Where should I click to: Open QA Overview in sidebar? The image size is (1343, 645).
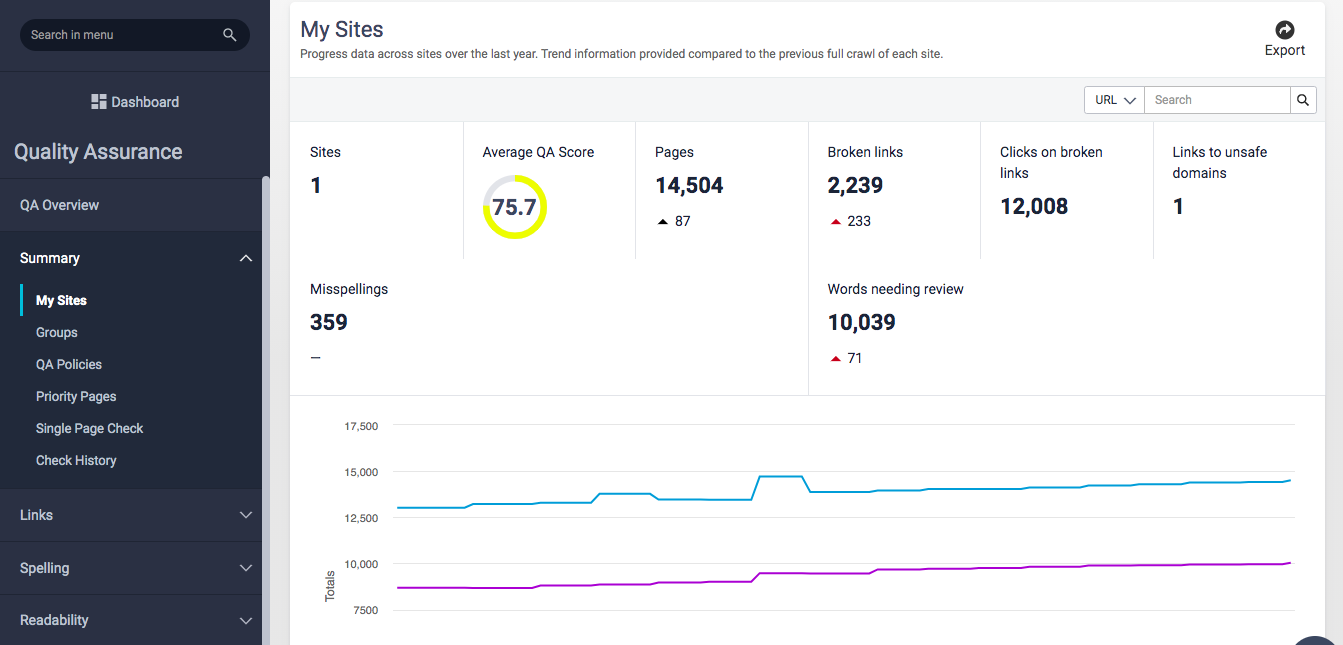point(60,205)
